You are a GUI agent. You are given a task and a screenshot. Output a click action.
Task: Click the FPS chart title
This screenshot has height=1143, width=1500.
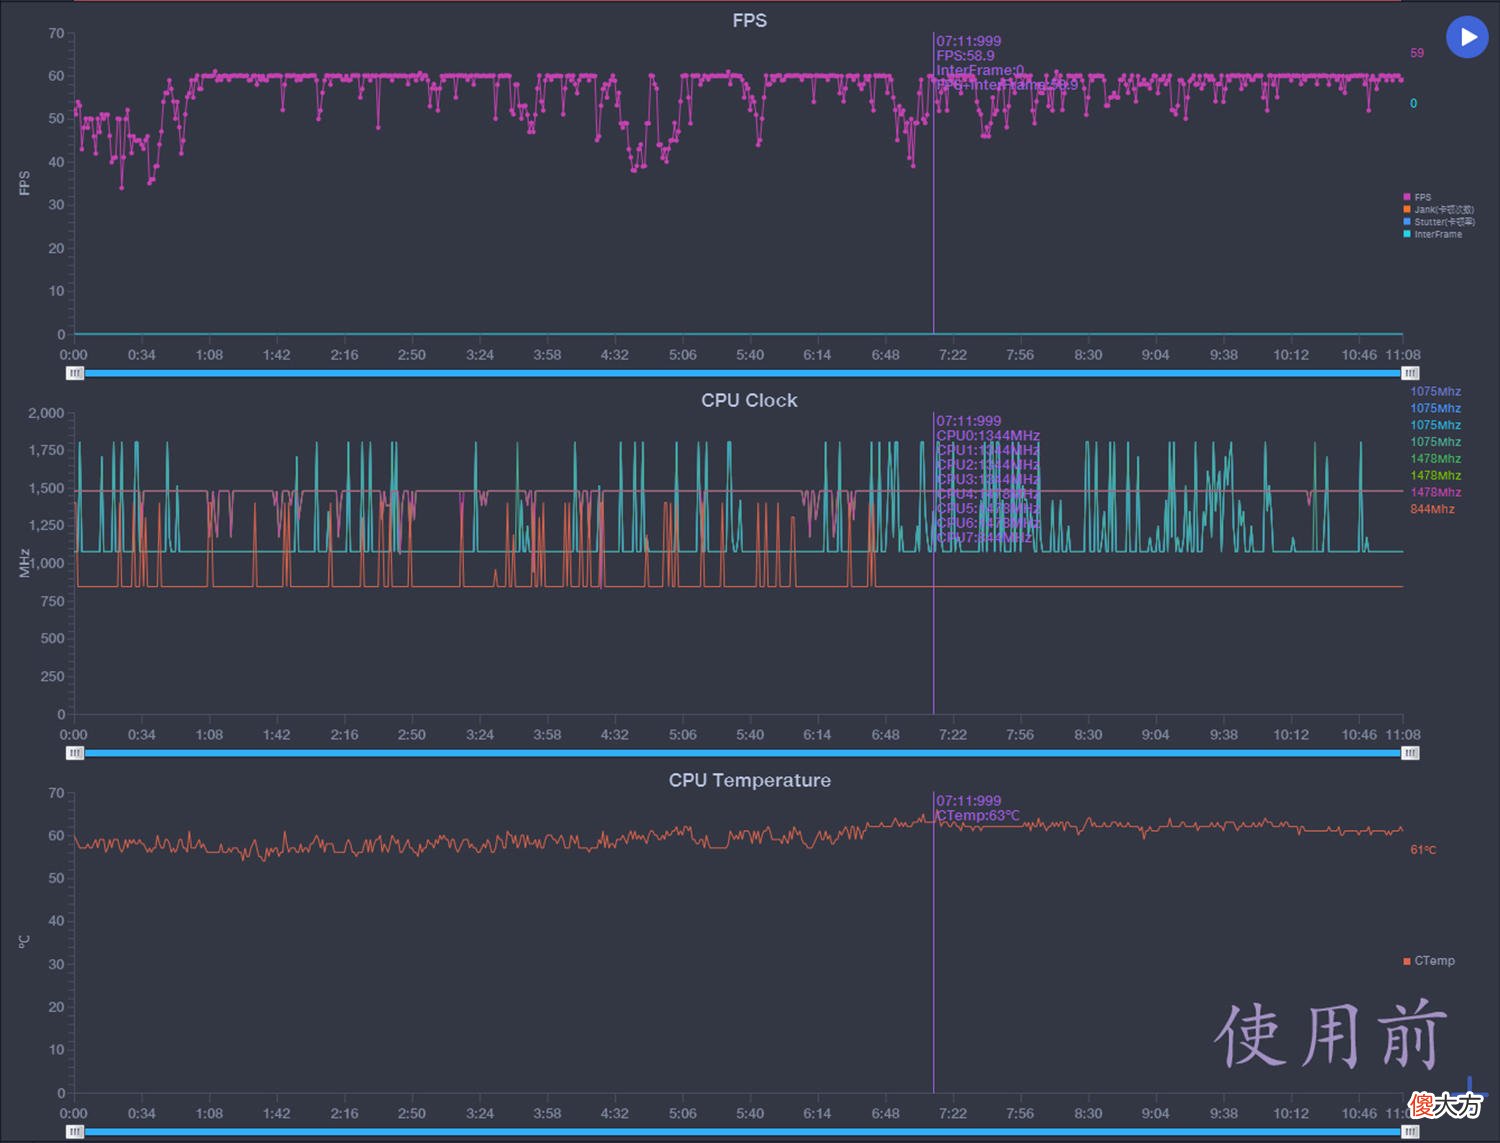pyautogui.click(x=750, y=21)
